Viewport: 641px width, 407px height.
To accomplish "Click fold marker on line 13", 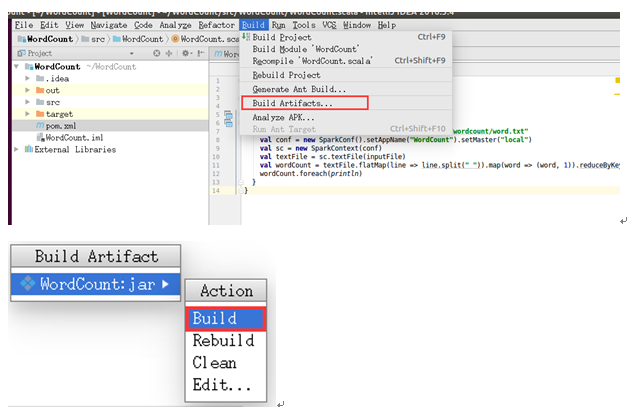I will click(x=241, y=182).
